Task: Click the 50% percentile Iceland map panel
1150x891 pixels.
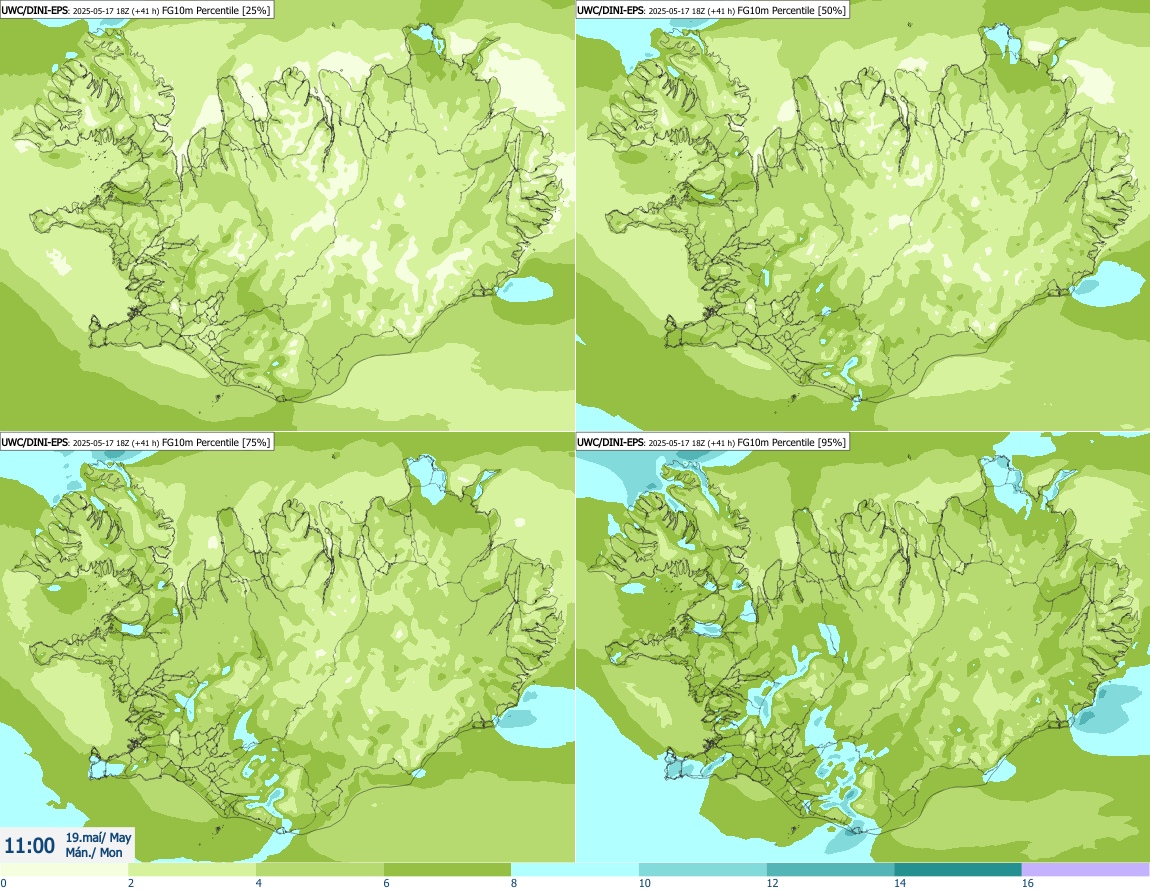Action: click(862, 215)
